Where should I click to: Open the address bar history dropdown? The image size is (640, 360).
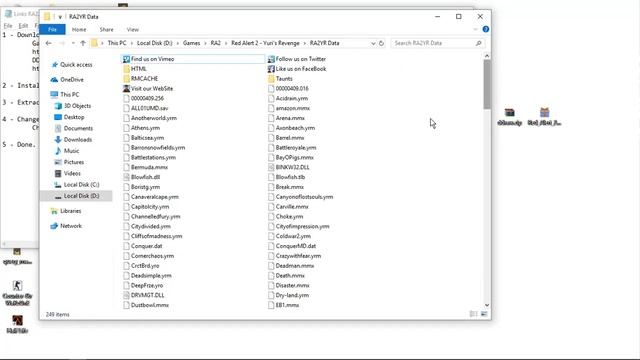click(373, 43)
